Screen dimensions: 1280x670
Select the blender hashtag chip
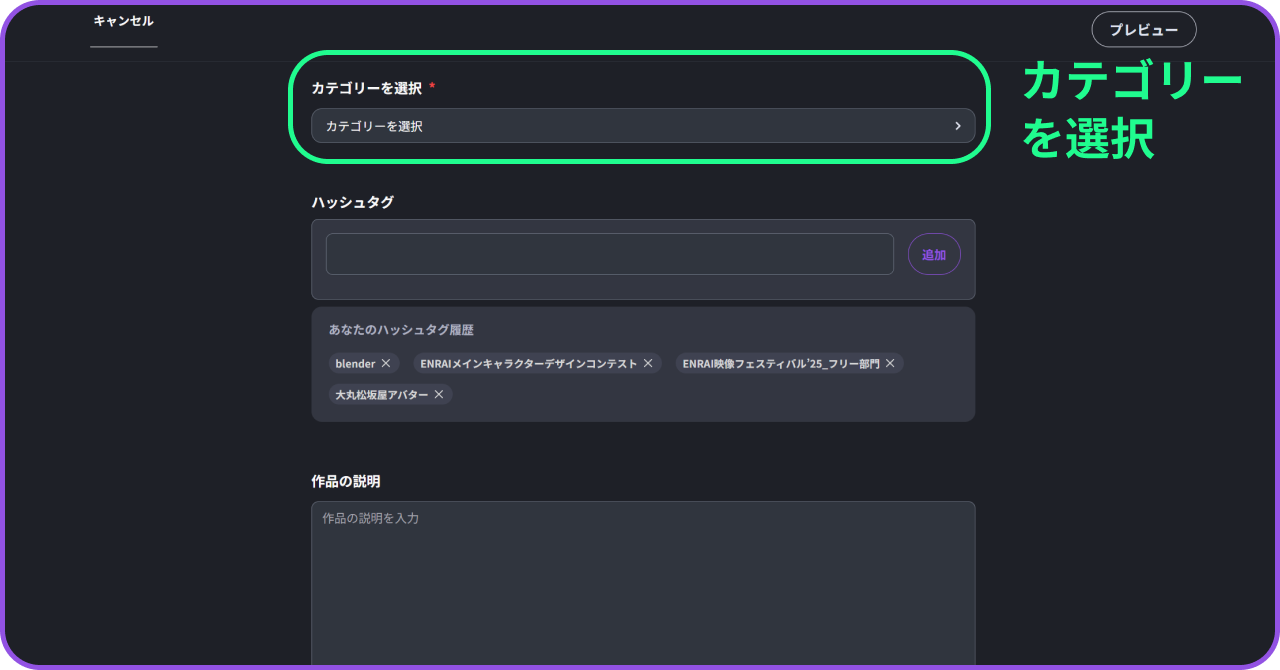[x=355, y=364]
